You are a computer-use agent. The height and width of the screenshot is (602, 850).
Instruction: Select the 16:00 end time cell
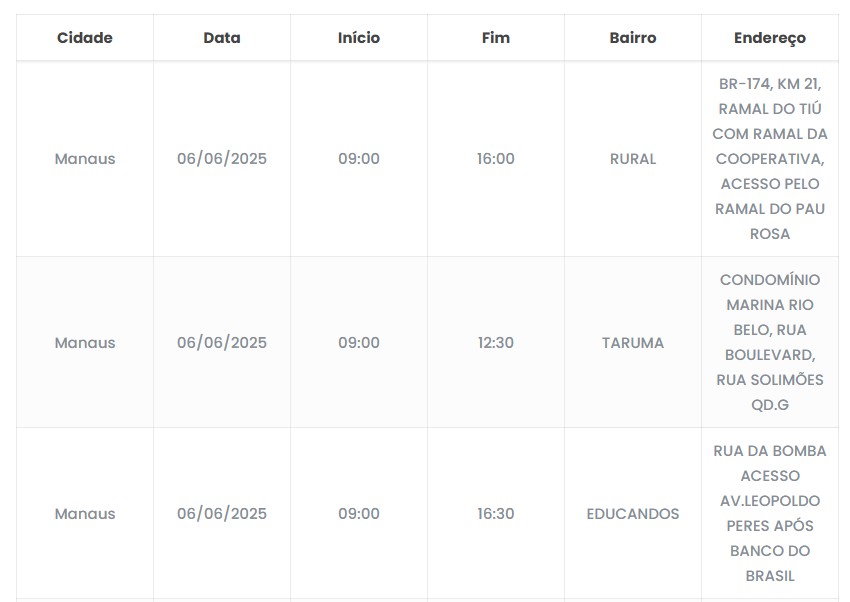496,159
